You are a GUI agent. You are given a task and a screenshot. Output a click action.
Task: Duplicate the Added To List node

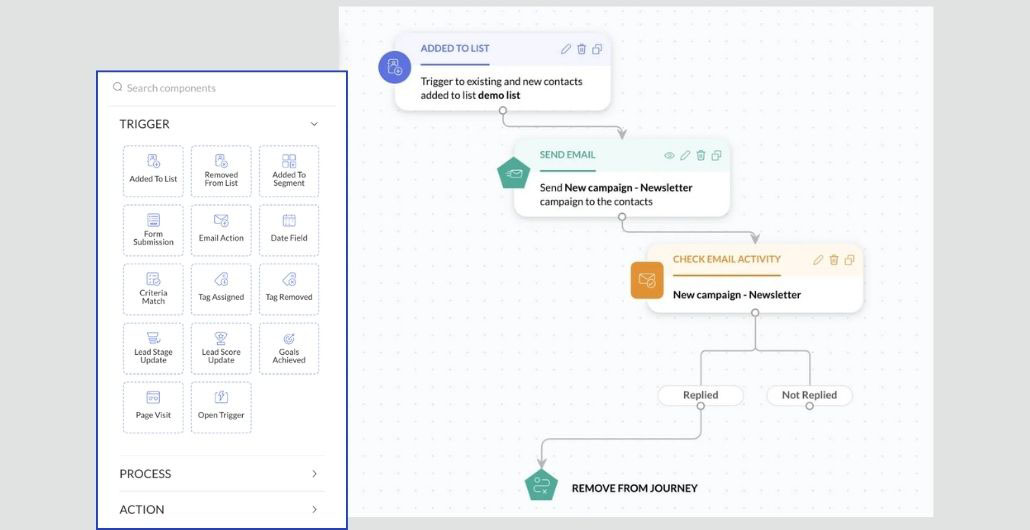pos(597,49)
